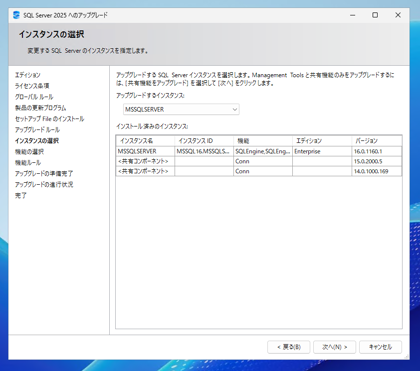This screenshot has width=420, height=371.
Task: Click the インスタンス ID column header
Action: [x=204, y=141]
